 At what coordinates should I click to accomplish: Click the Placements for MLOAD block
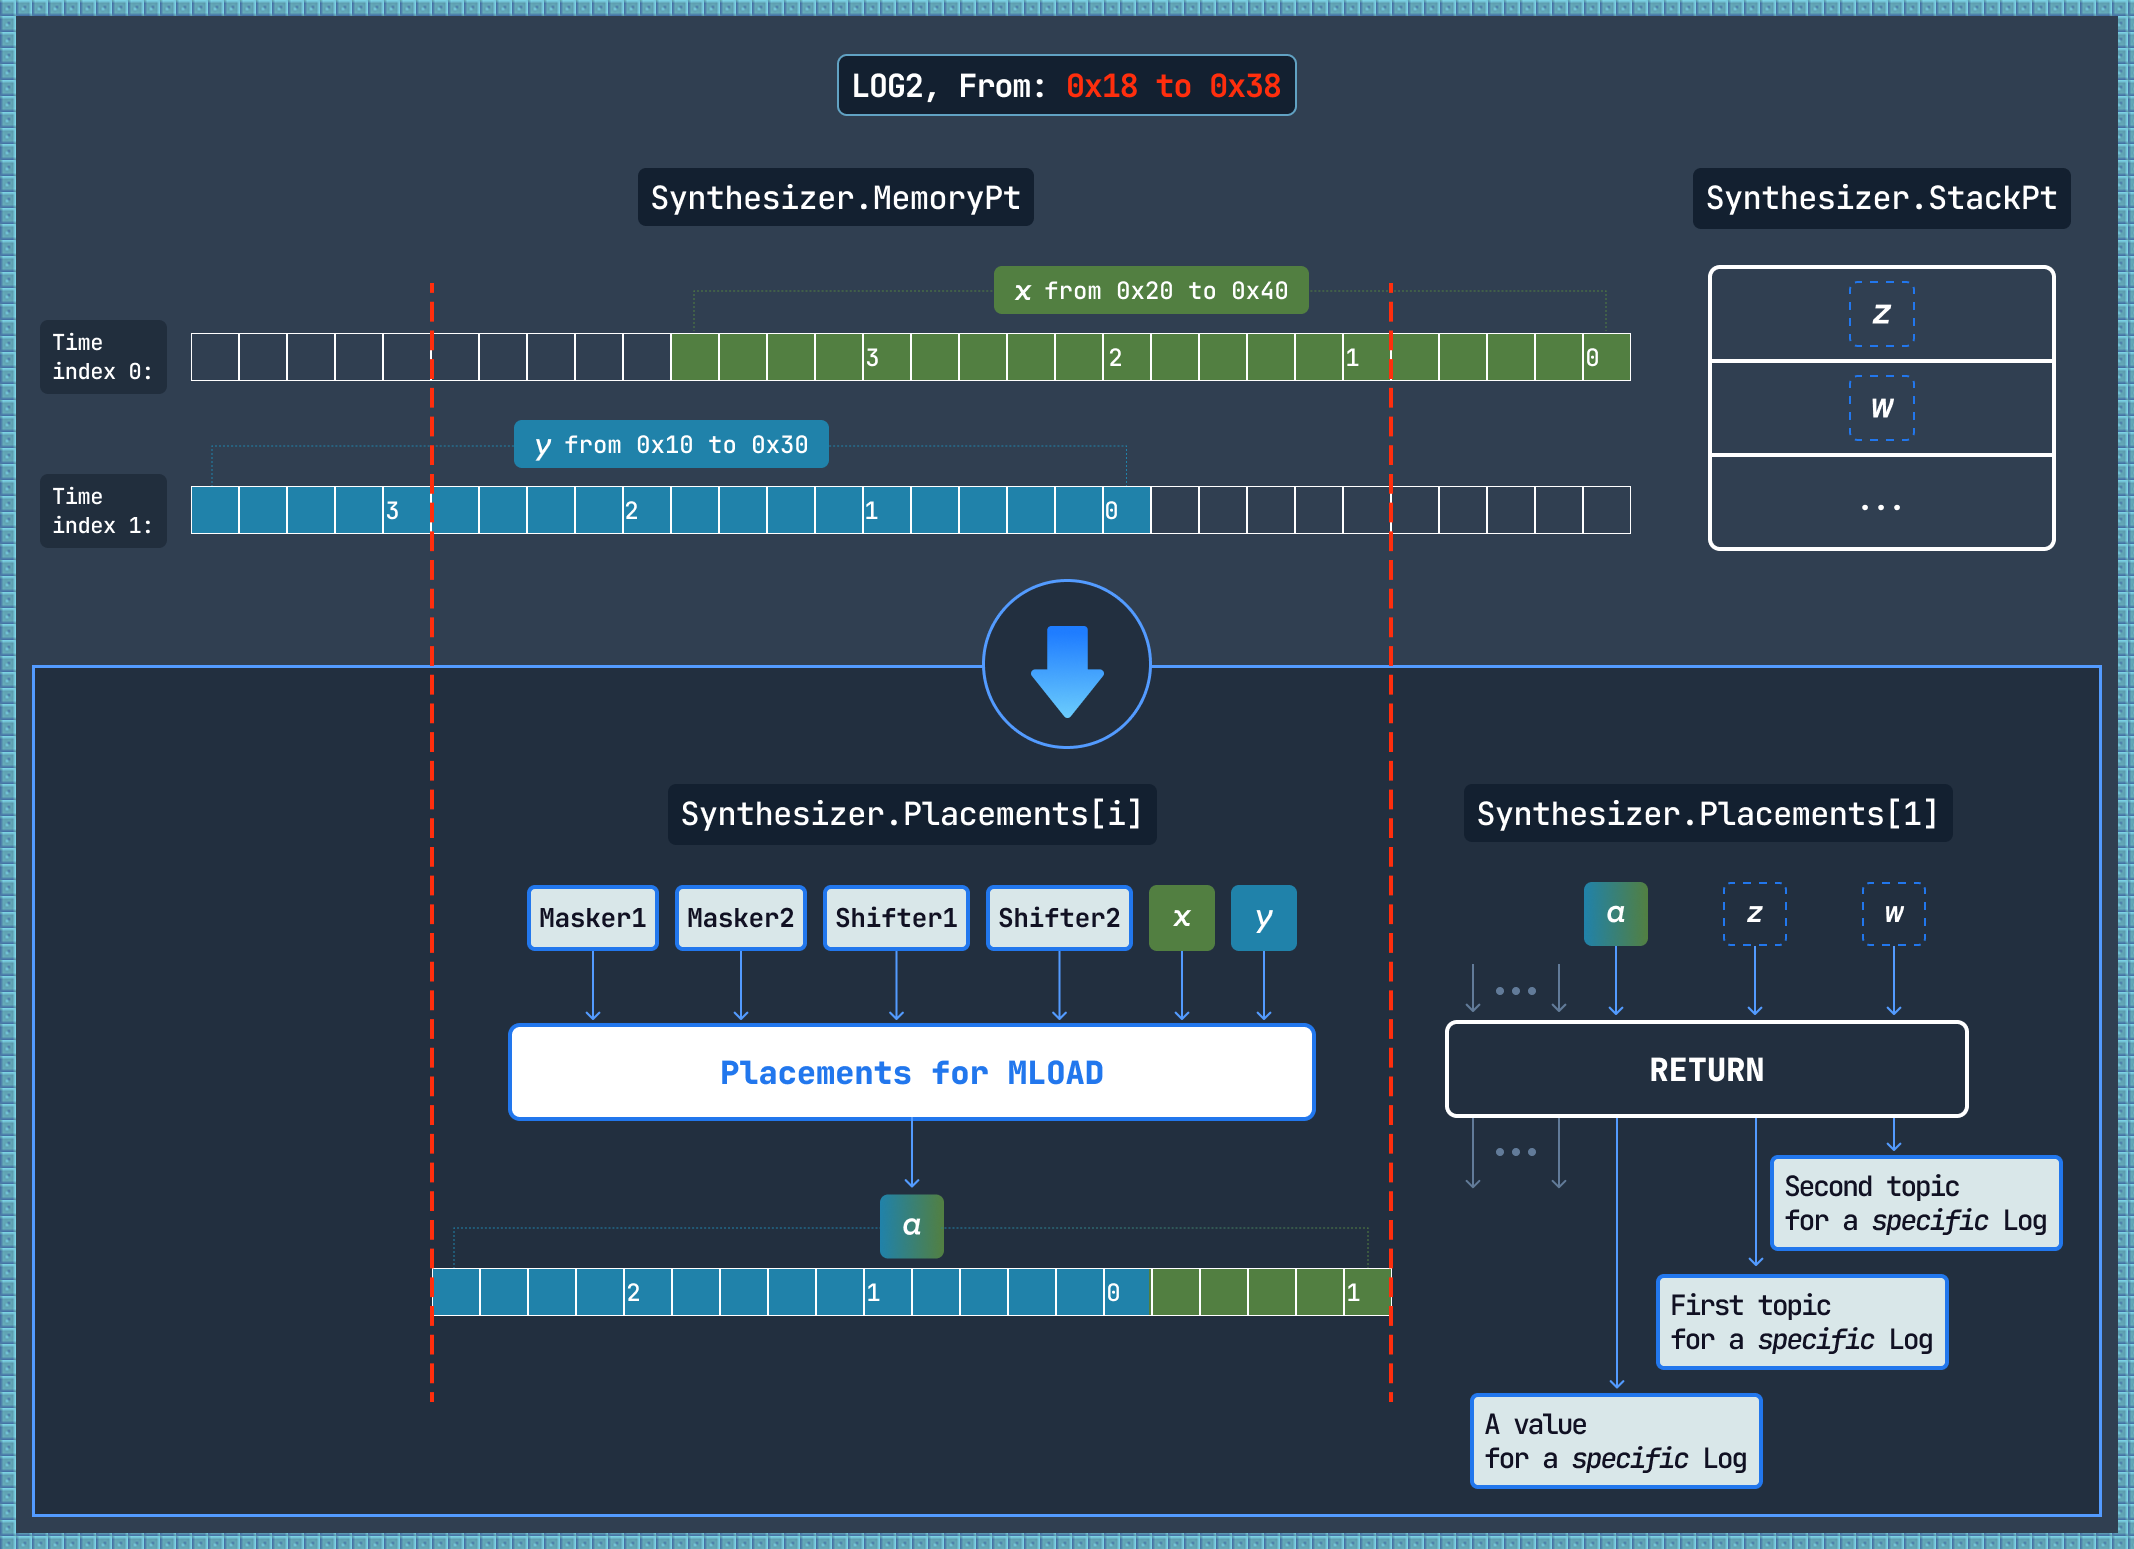pos(911,1072)
